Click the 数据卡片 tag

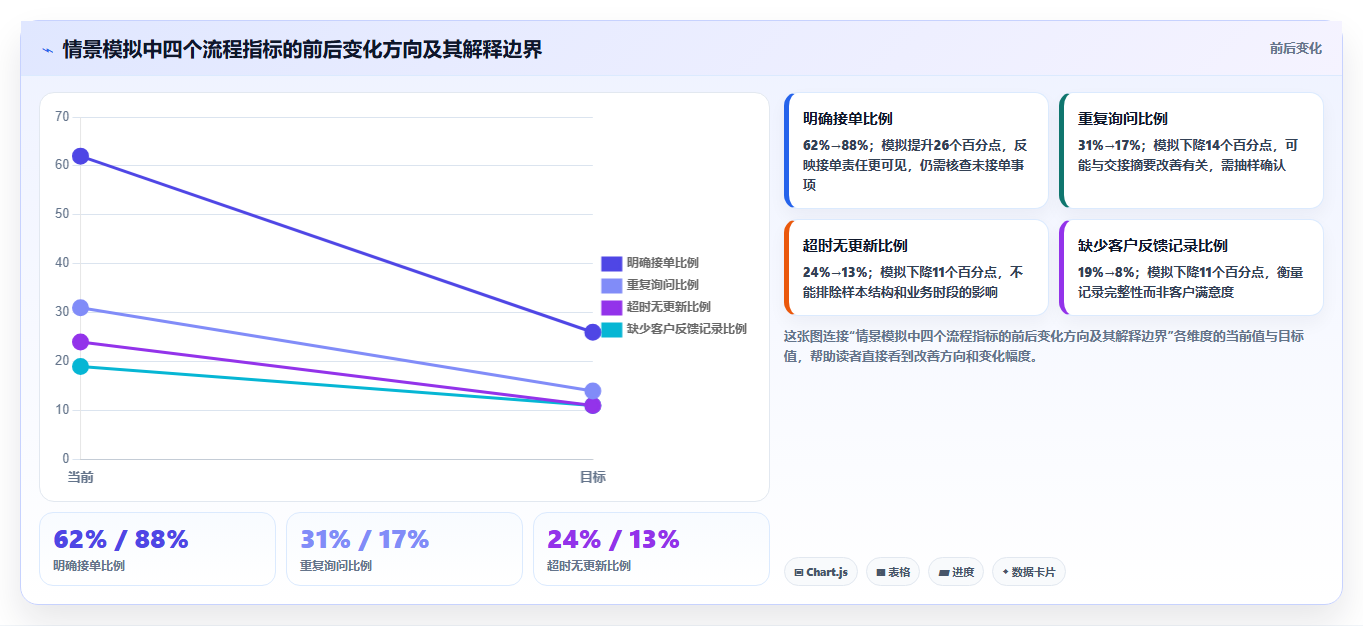1029,572
